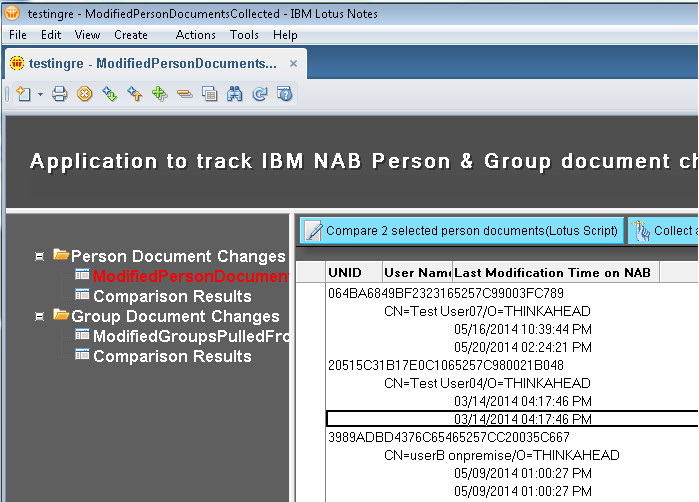Close the testingre ModifiedPersonDocuments tab
The height and width of the screenshot is (502, 699).
click(x=293, y=63)
